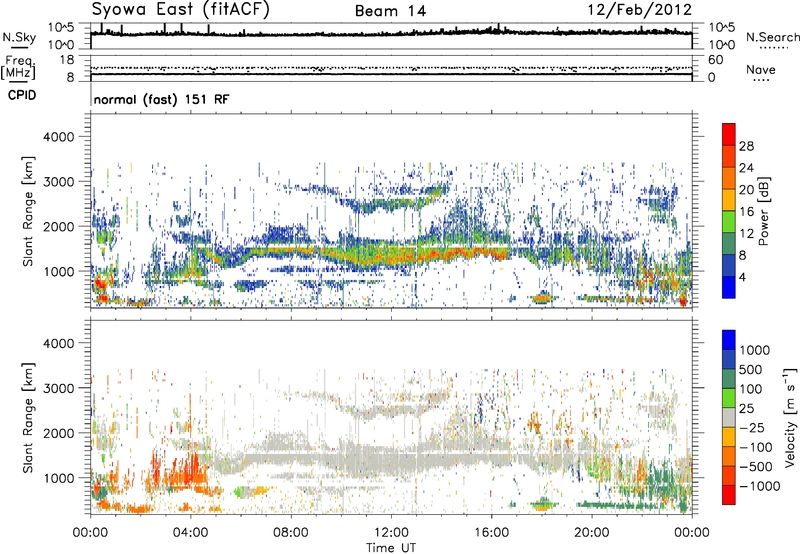Viewport: 800px width, 554px height.
Task: Click the '4000' range tick of the power panel
Action: coord(58,137)
